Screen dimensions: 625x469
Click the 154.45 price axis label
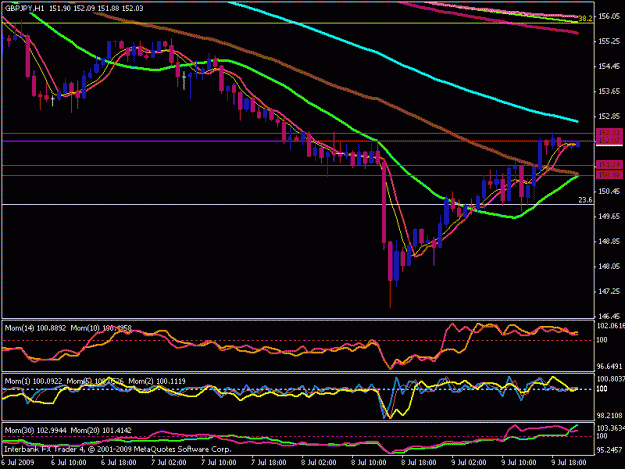coord(610,67)
